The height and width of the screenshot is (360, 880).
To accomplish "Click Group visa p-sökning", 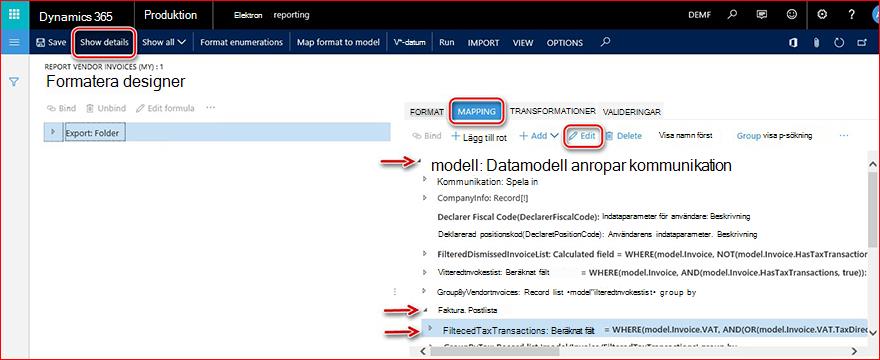I will (x=774, y=136).
